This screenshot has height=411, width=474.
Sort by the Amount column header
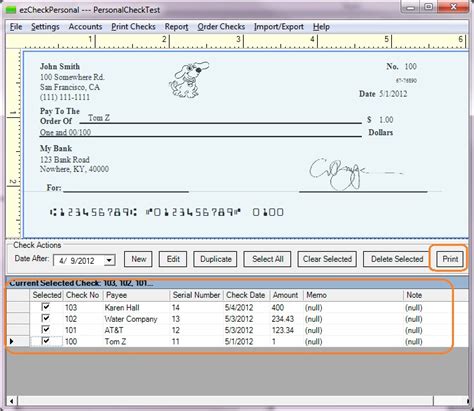coord(286,295)
